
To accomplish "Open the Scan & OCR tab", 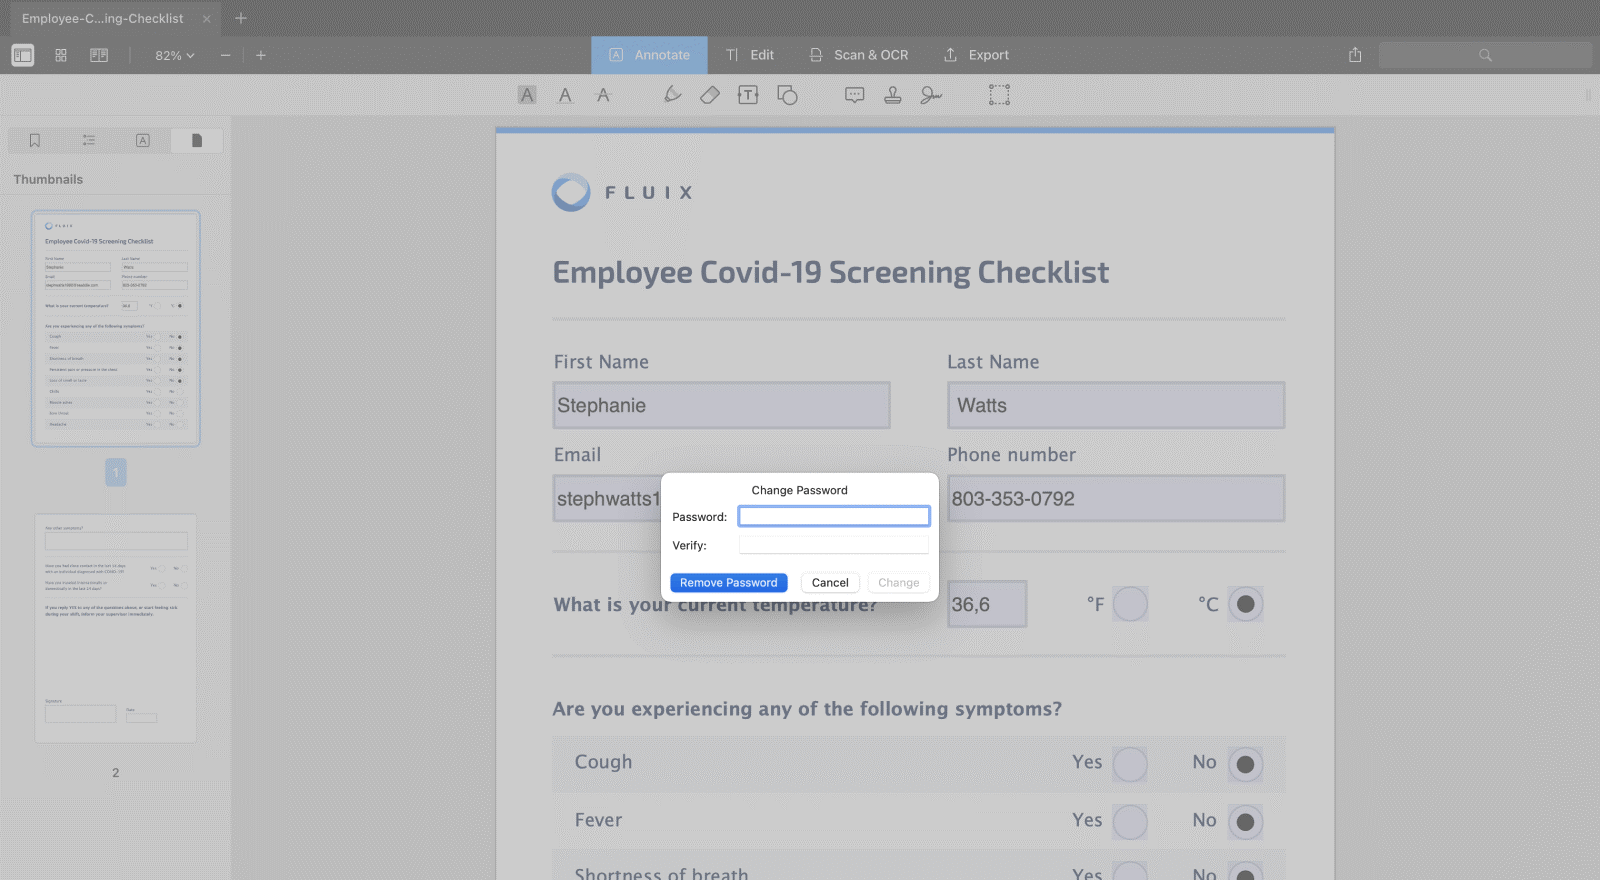I will 859,55.
